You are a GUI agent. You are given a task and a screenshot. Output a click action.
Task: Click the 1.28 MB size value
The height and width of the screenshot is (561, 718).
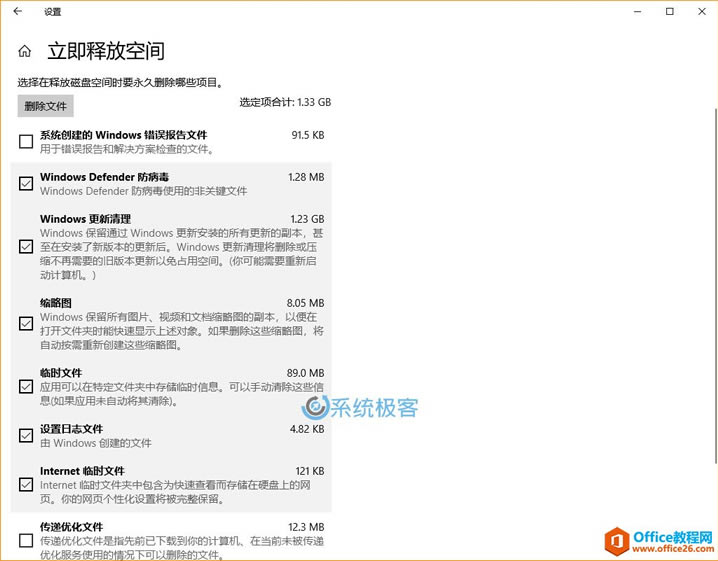(x=306, y=177)
